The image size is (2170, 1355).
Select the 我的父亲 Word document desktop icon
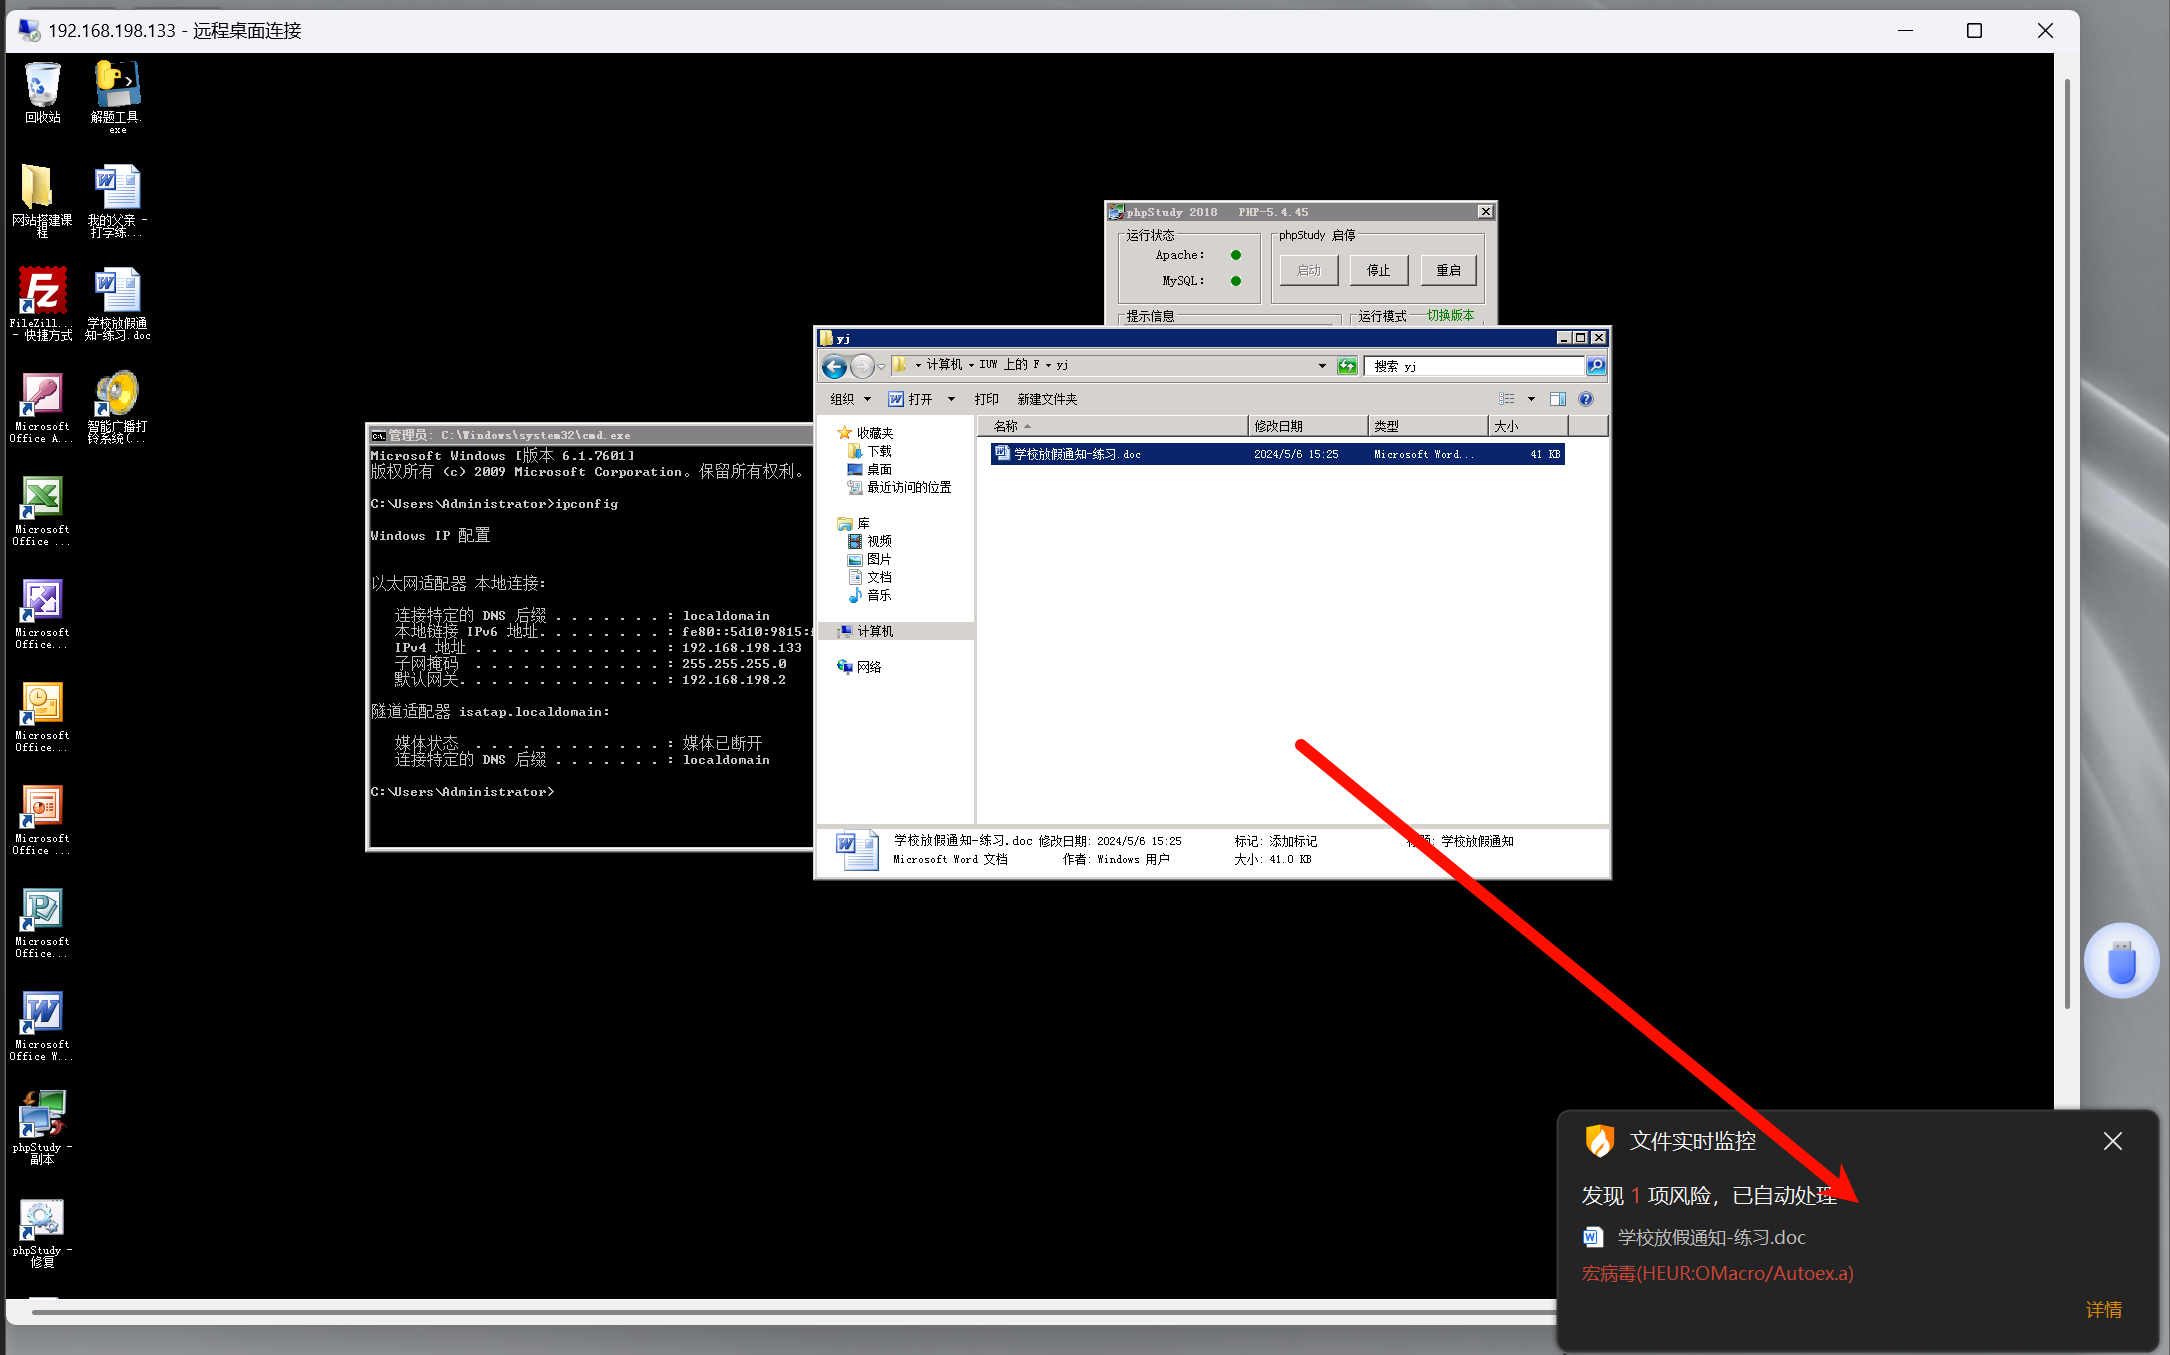(117, 200)
